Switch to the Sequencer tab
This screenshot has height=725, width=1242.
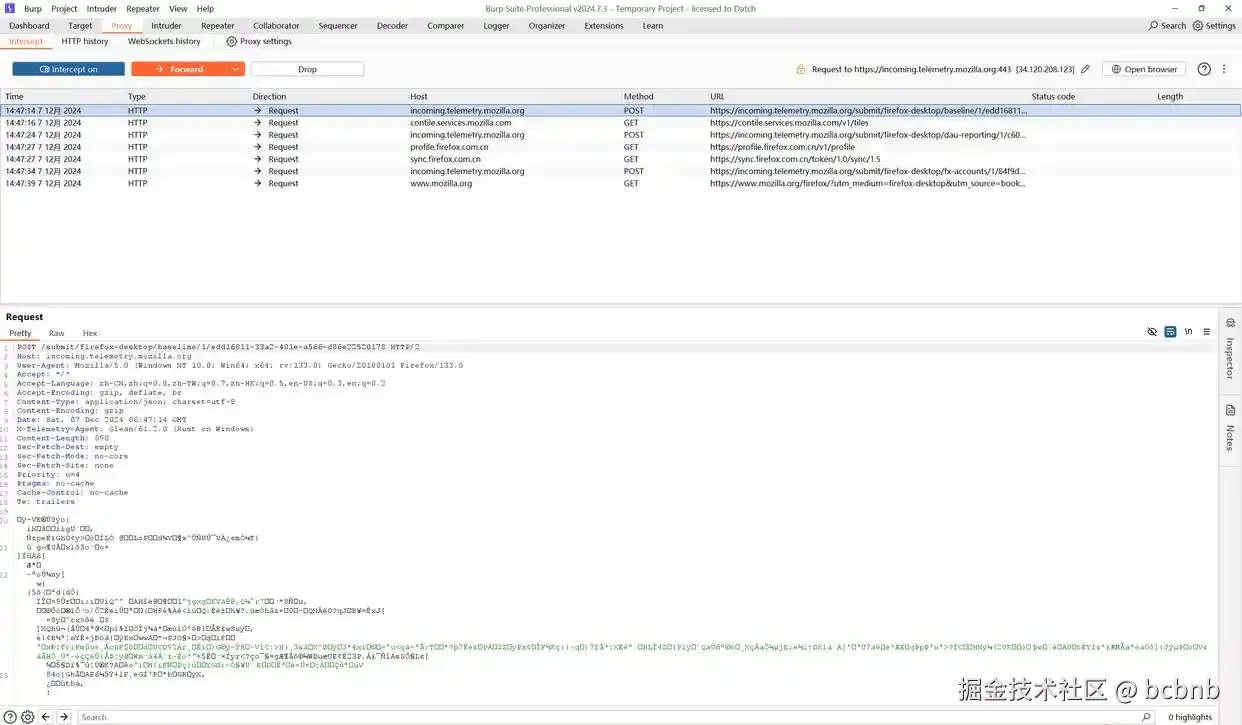pos(338,26)
